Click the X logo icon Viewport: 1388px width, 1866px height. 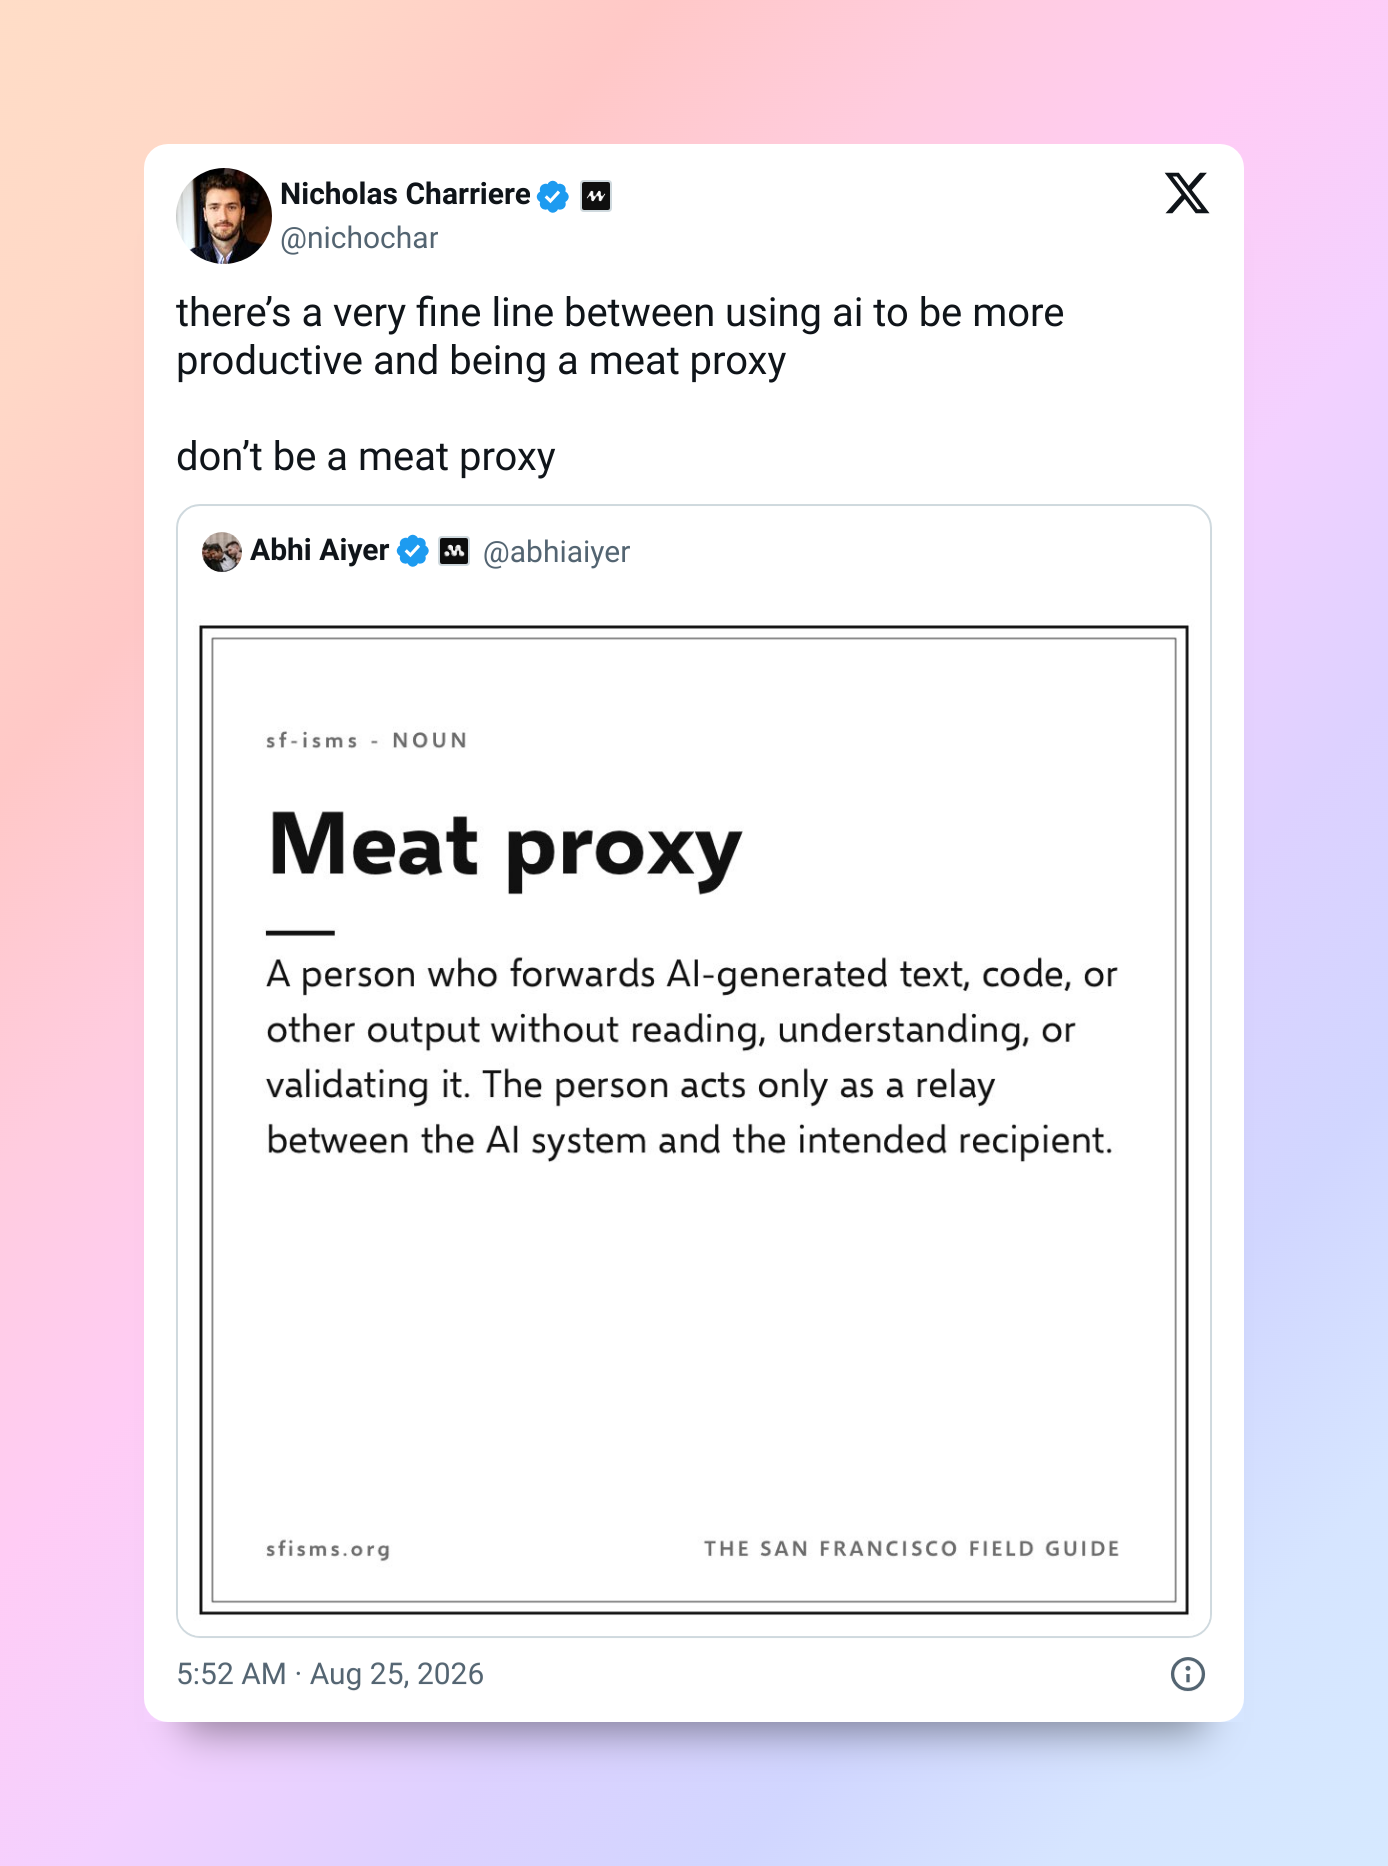pos(1187,193)
